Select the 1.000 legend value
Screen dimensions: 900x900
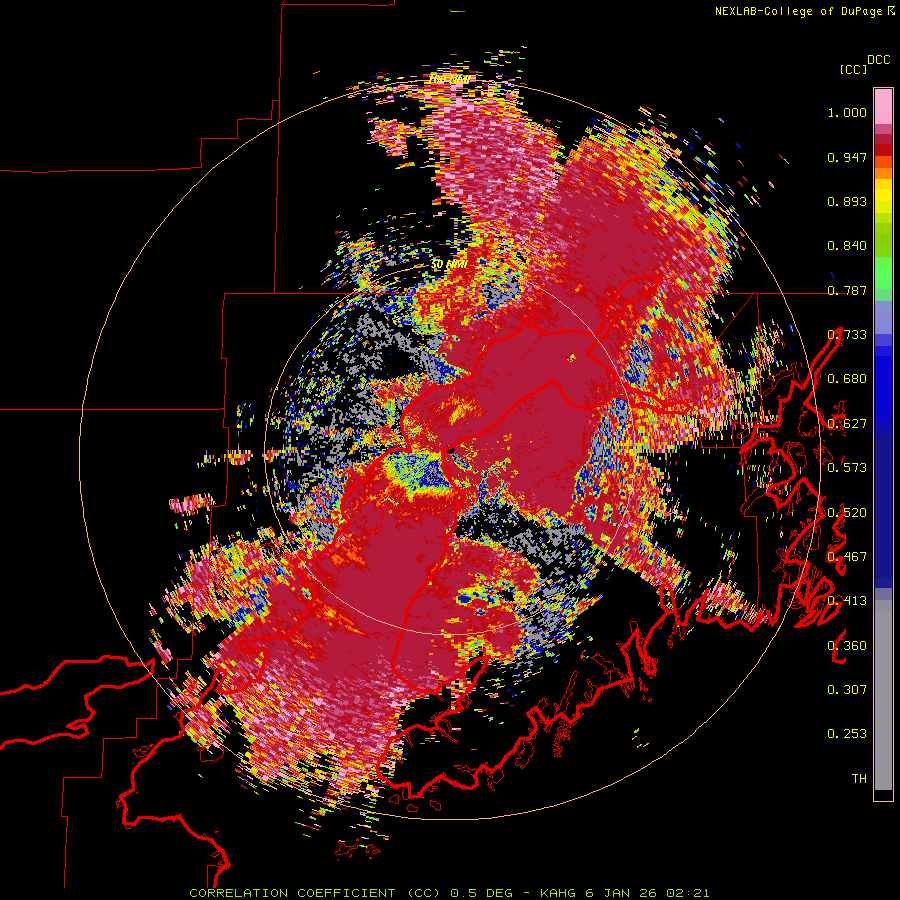[847, 112]
